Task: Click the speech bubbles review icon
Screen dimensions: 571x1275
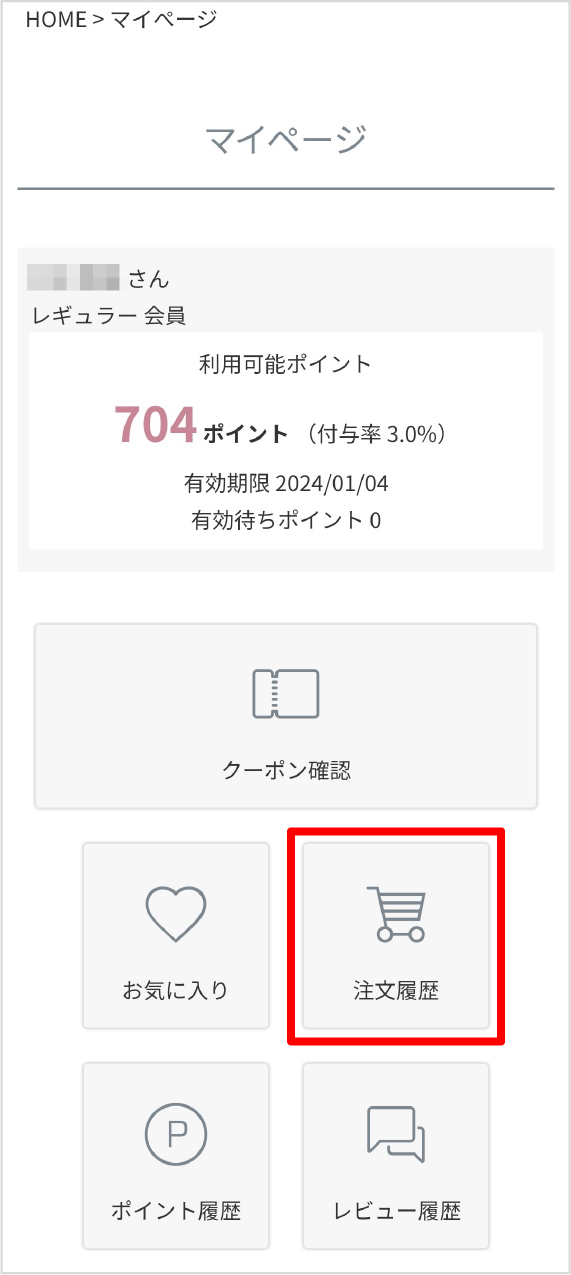Action: pyautogui.click(x=396, y=1134)
